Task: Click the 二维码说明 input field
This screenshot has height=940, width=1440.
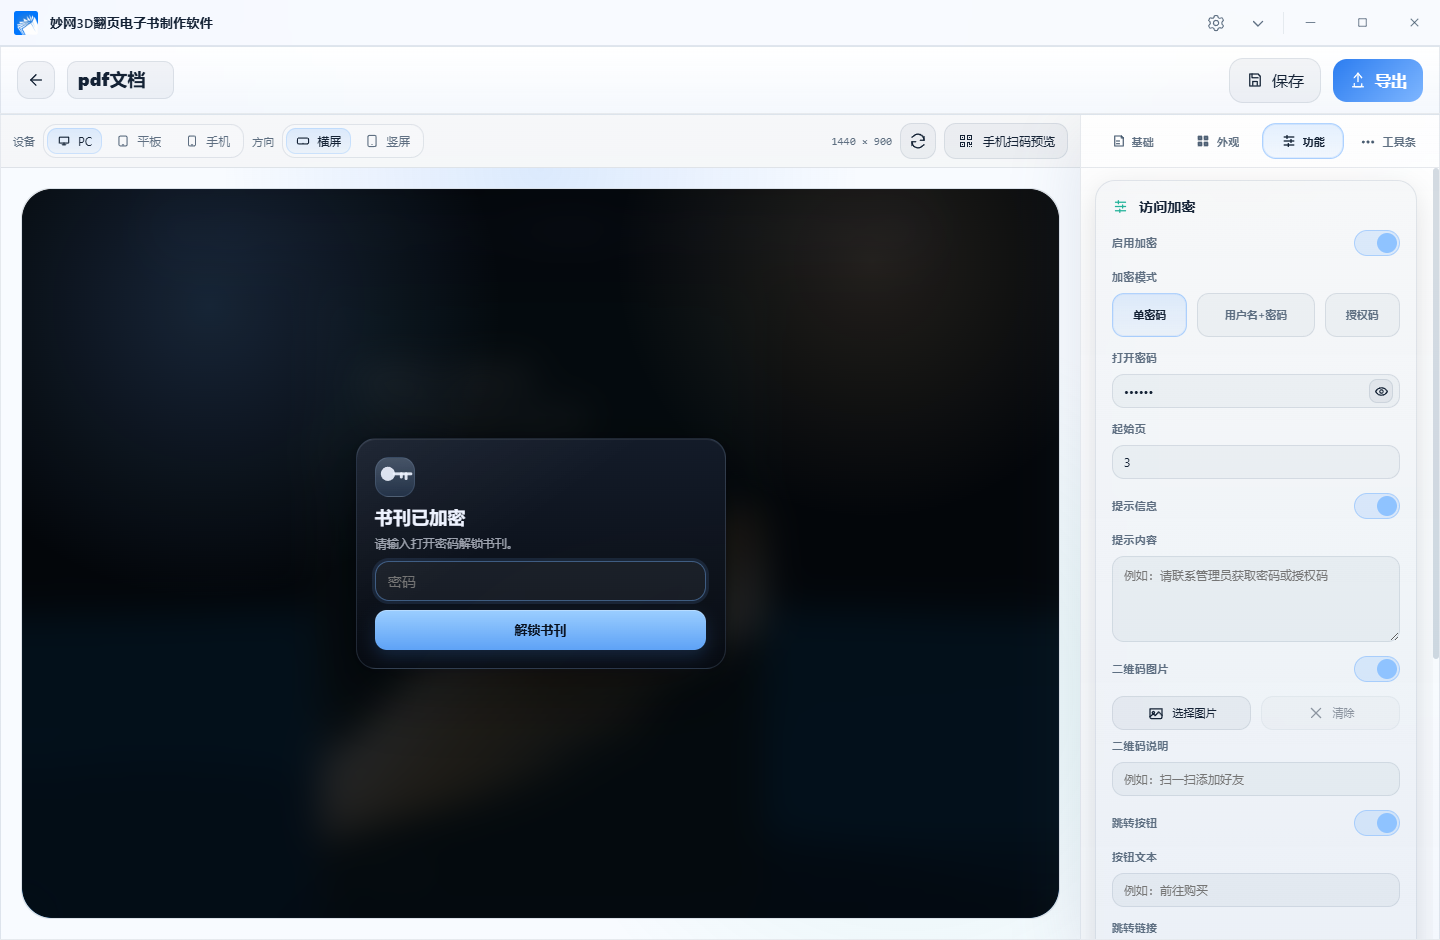Action: [x=1256, y=779]
